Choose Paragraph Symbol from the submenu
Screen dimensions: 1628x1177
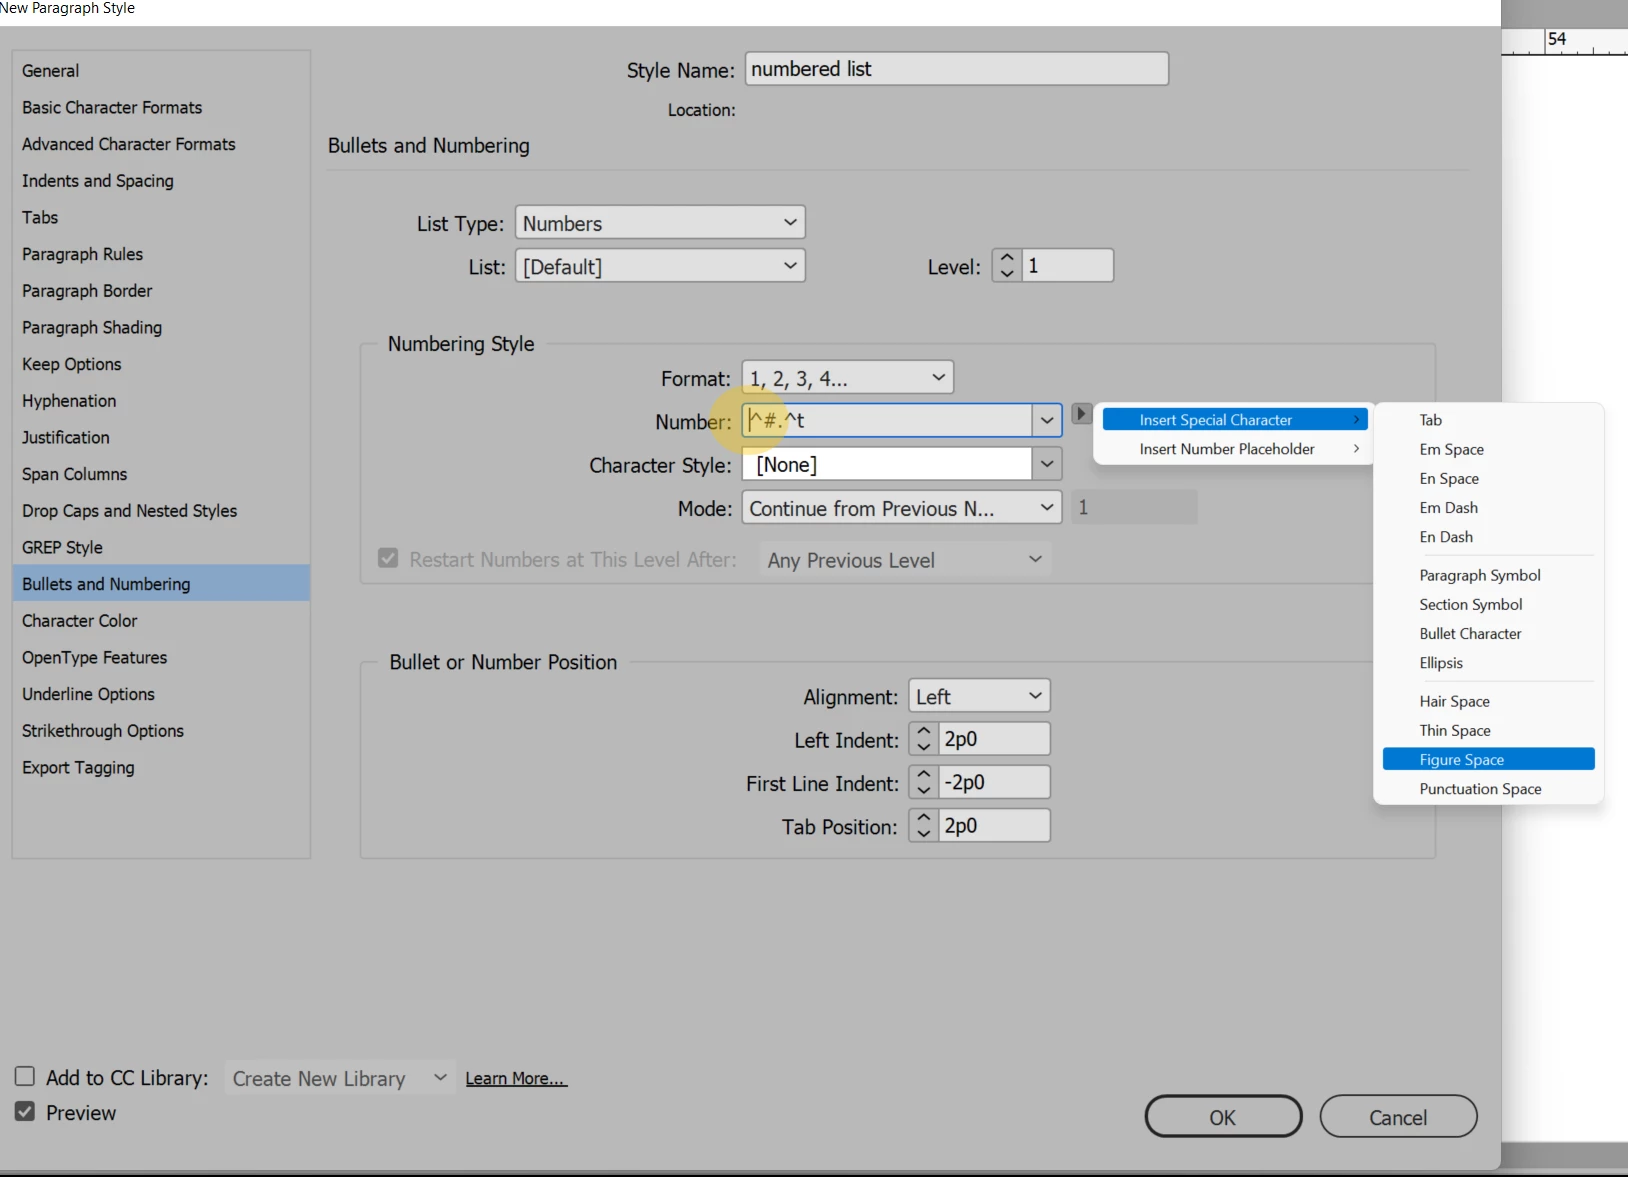pos(1488,575)
